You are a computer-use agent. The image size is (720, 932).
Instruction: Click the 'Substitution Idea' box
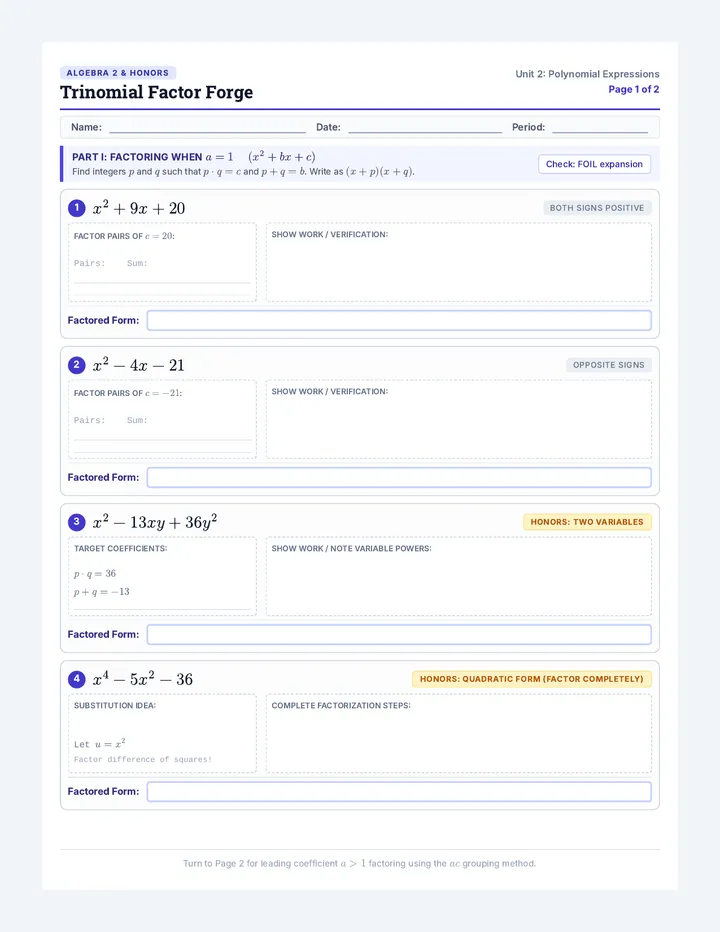point(162,733)
